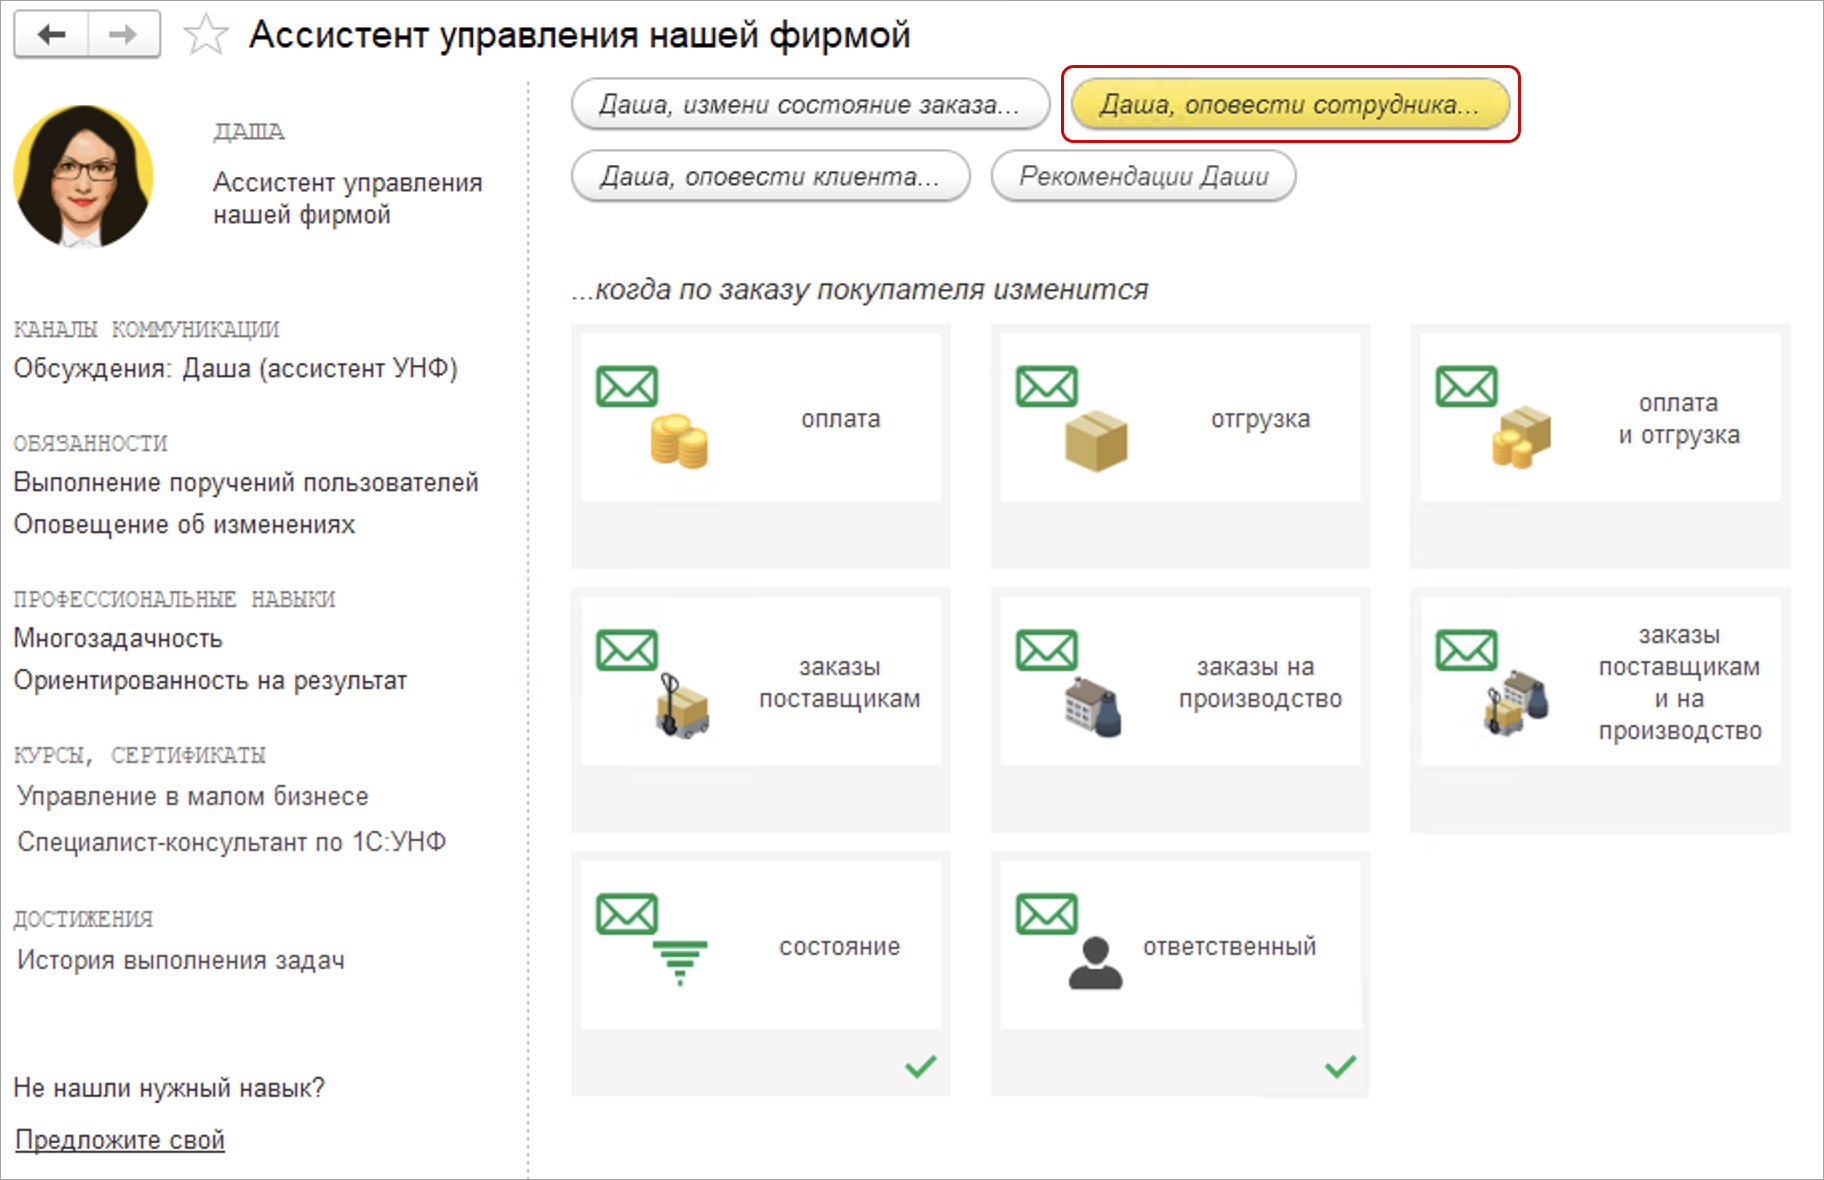Toggle the checkmark on the 'ответственный' card
This screenshot has width=1824, height=1180.
1340,1066
